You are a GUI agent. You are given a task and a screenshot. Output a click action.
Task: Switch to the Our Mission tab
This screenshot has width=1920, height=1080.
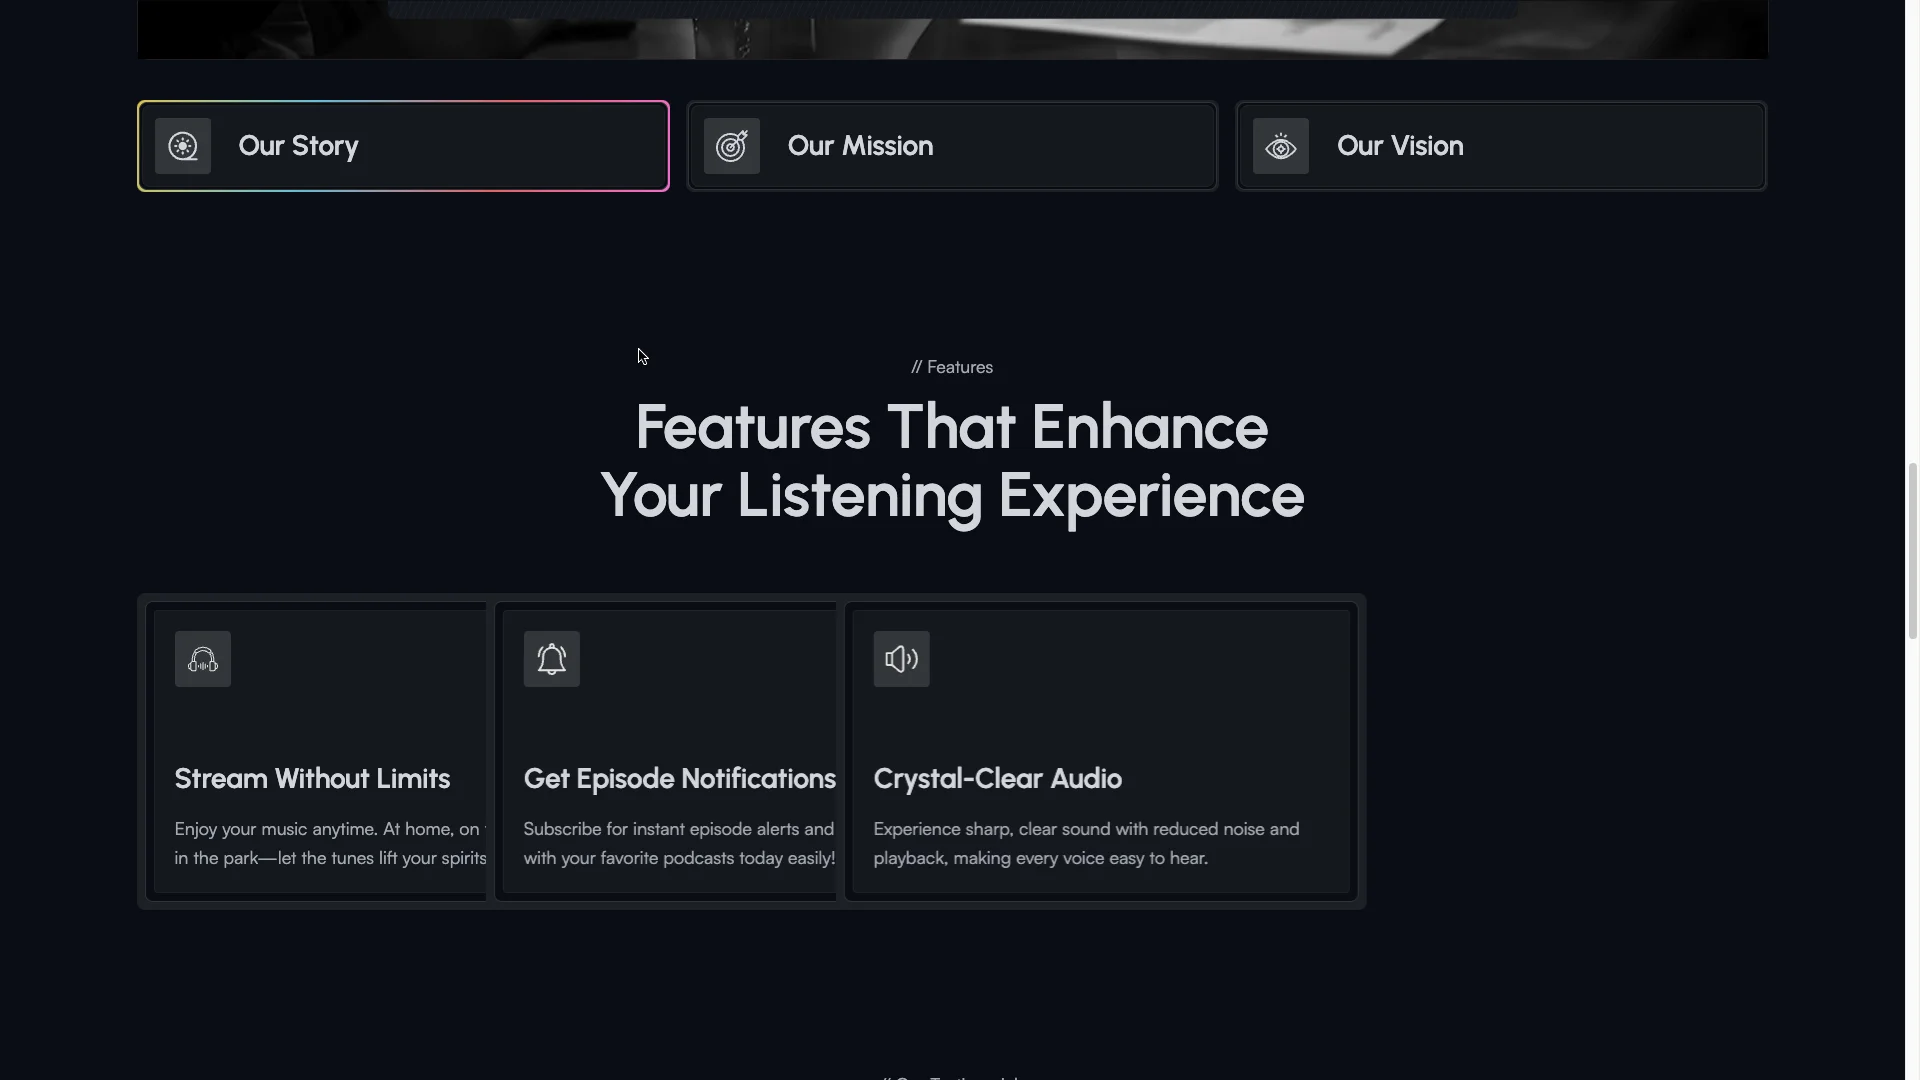tap(952, 146)
